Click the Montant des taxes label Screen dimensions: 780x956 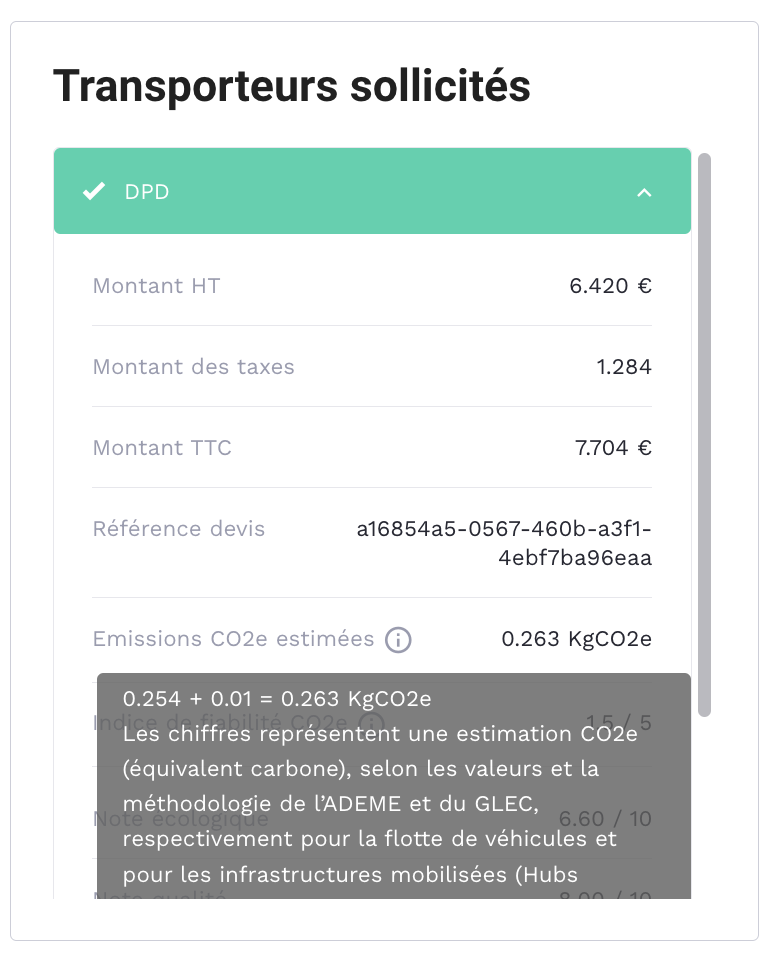pos(193,367)
